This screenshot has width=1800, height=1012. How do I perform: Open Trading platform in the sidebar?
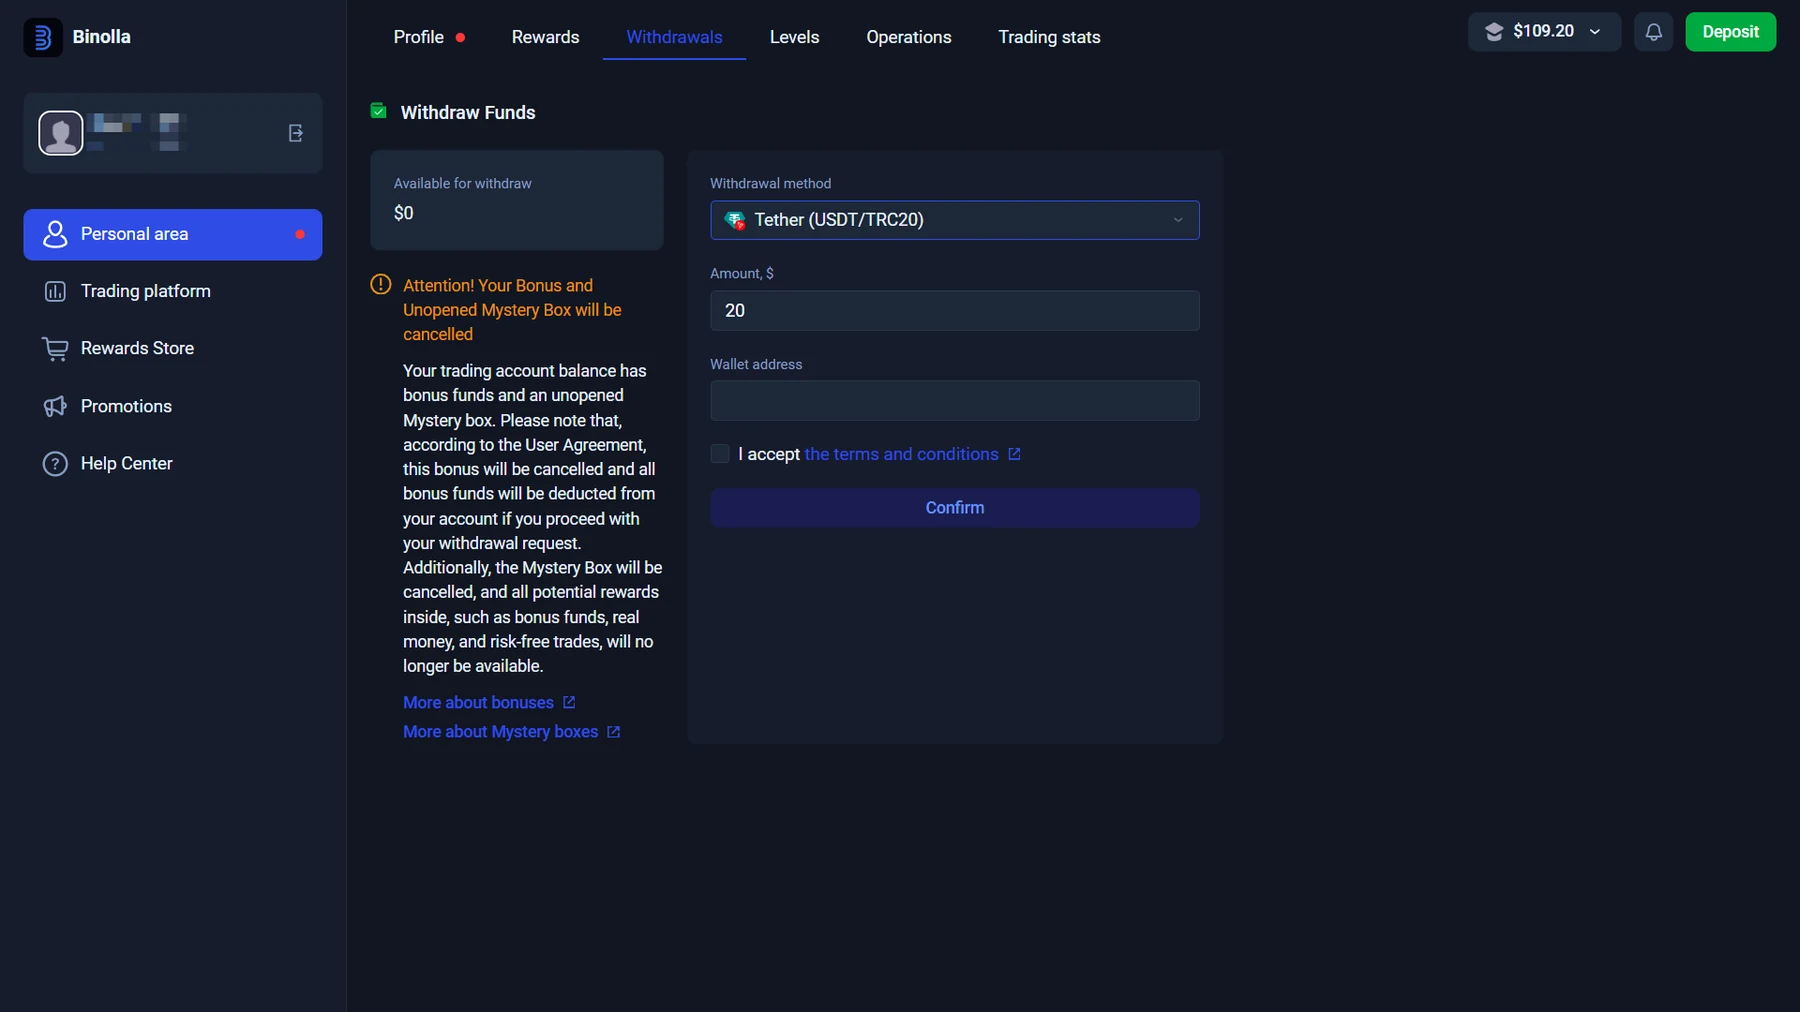[173, 291]
